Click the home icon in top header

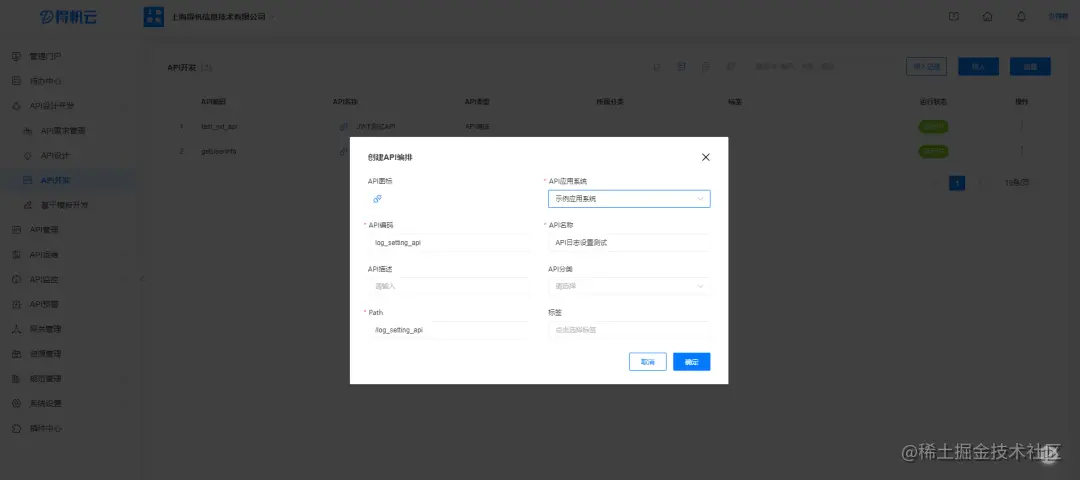988,17
